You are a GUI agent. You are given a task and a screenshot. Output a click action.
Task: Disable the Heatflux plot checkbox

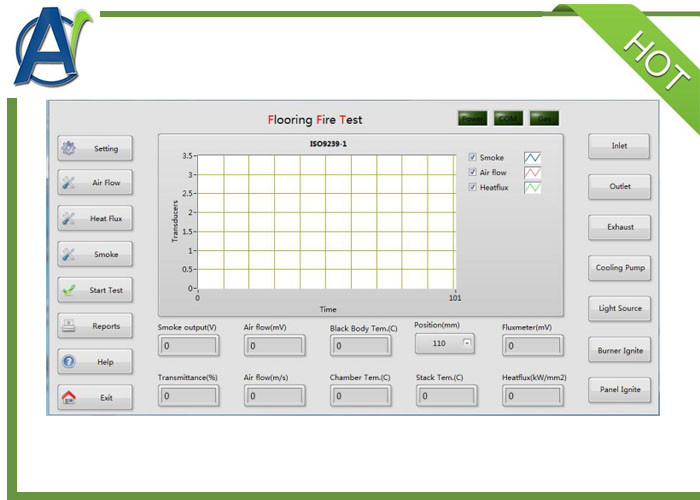(473, 188)
